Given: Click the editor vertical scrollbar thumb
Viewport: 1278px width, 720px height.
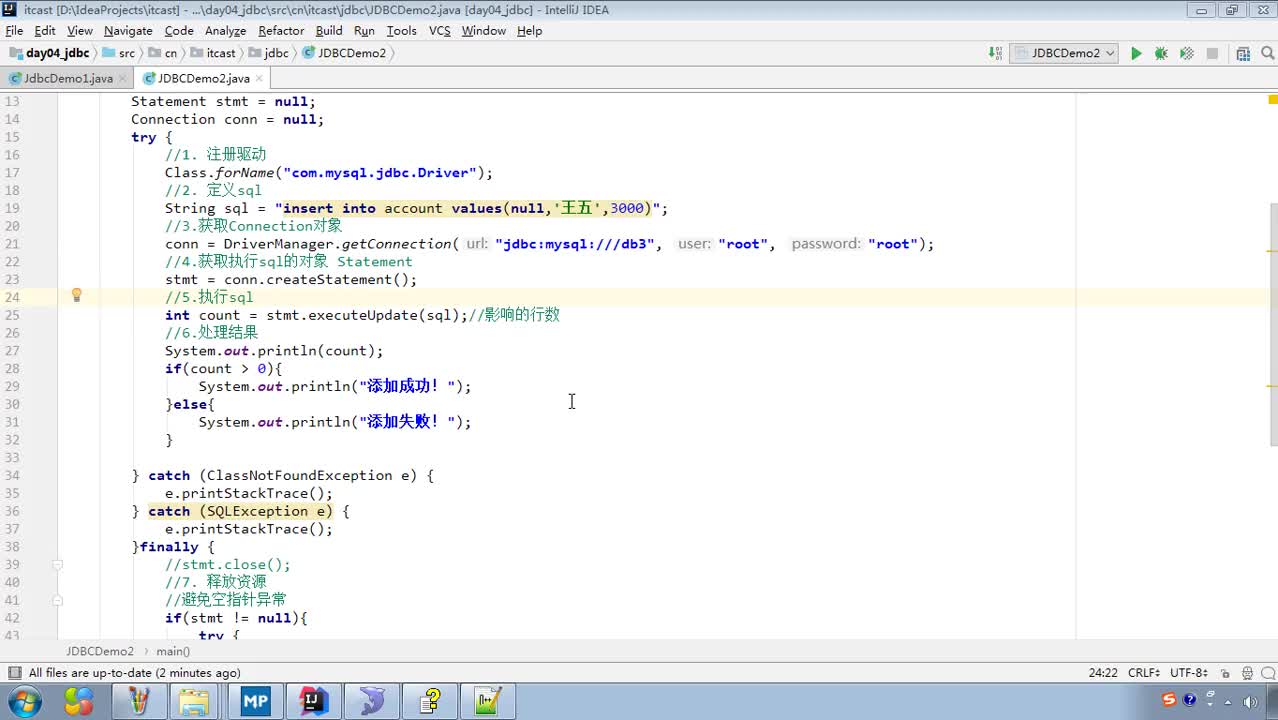Looking at the screenshot, I should [1273, 323].
